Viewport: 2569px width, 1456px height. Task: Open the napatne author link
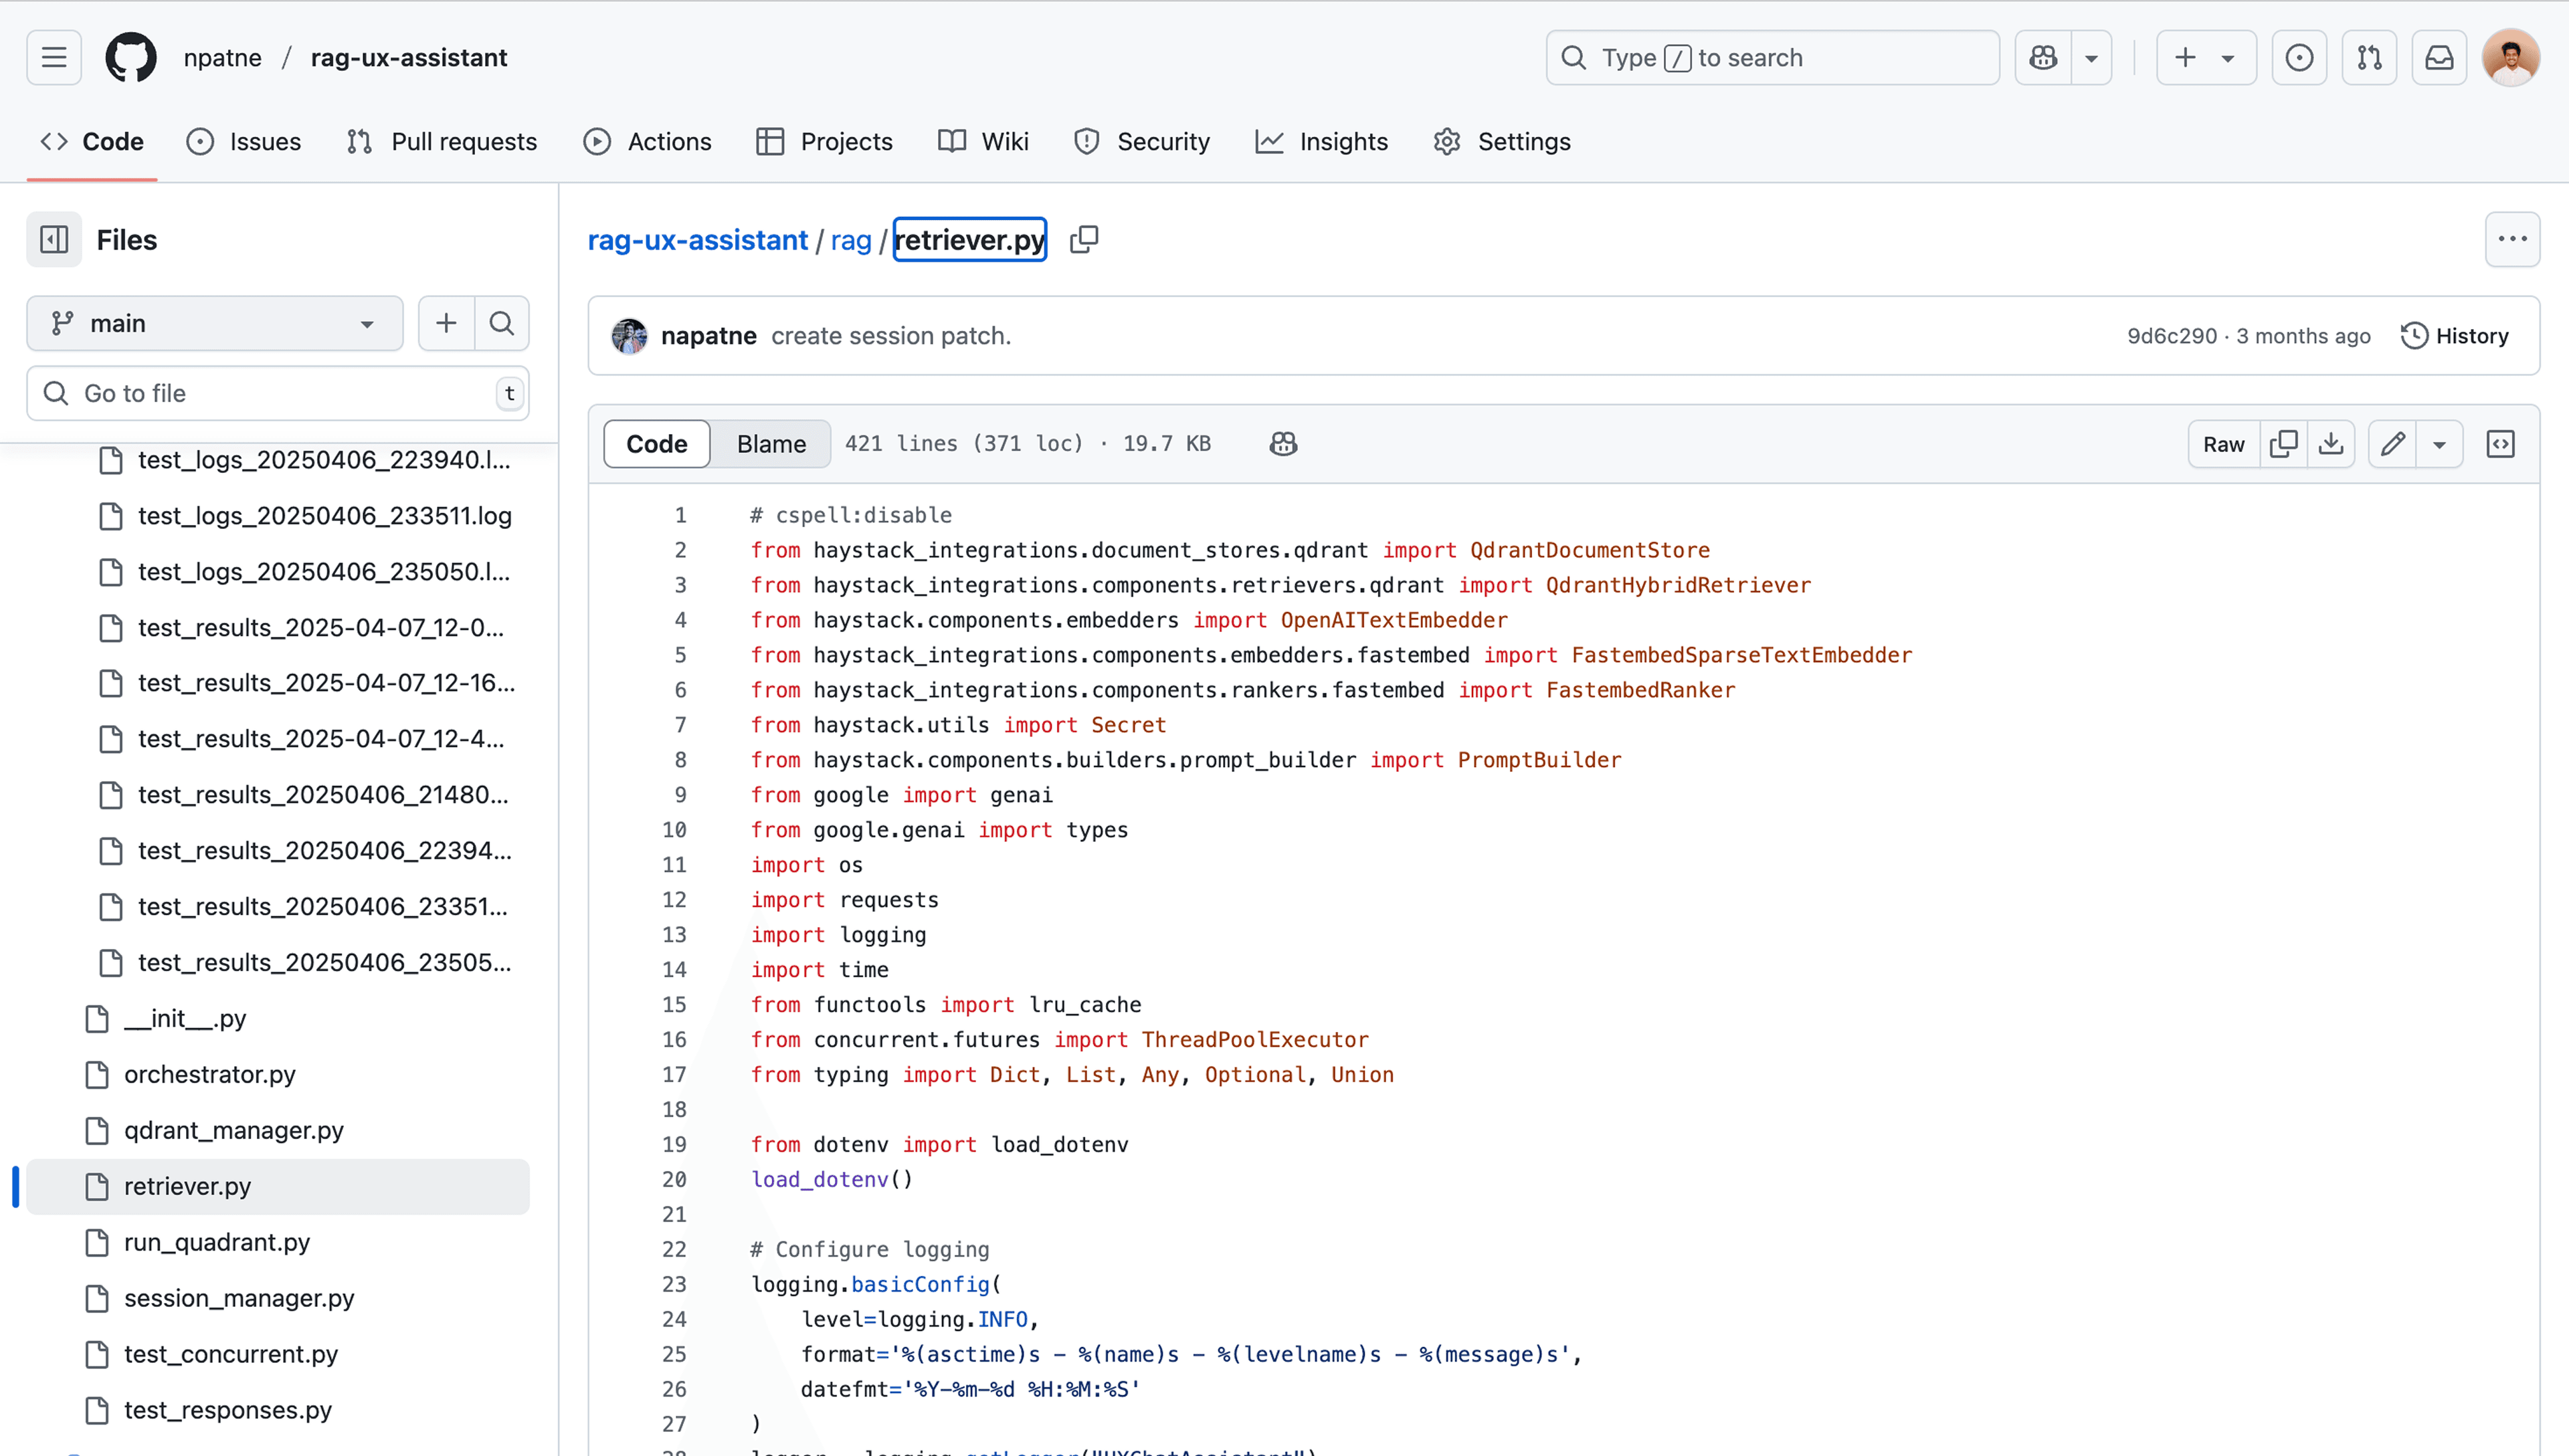pyautogui.click(x=708, y=336)
